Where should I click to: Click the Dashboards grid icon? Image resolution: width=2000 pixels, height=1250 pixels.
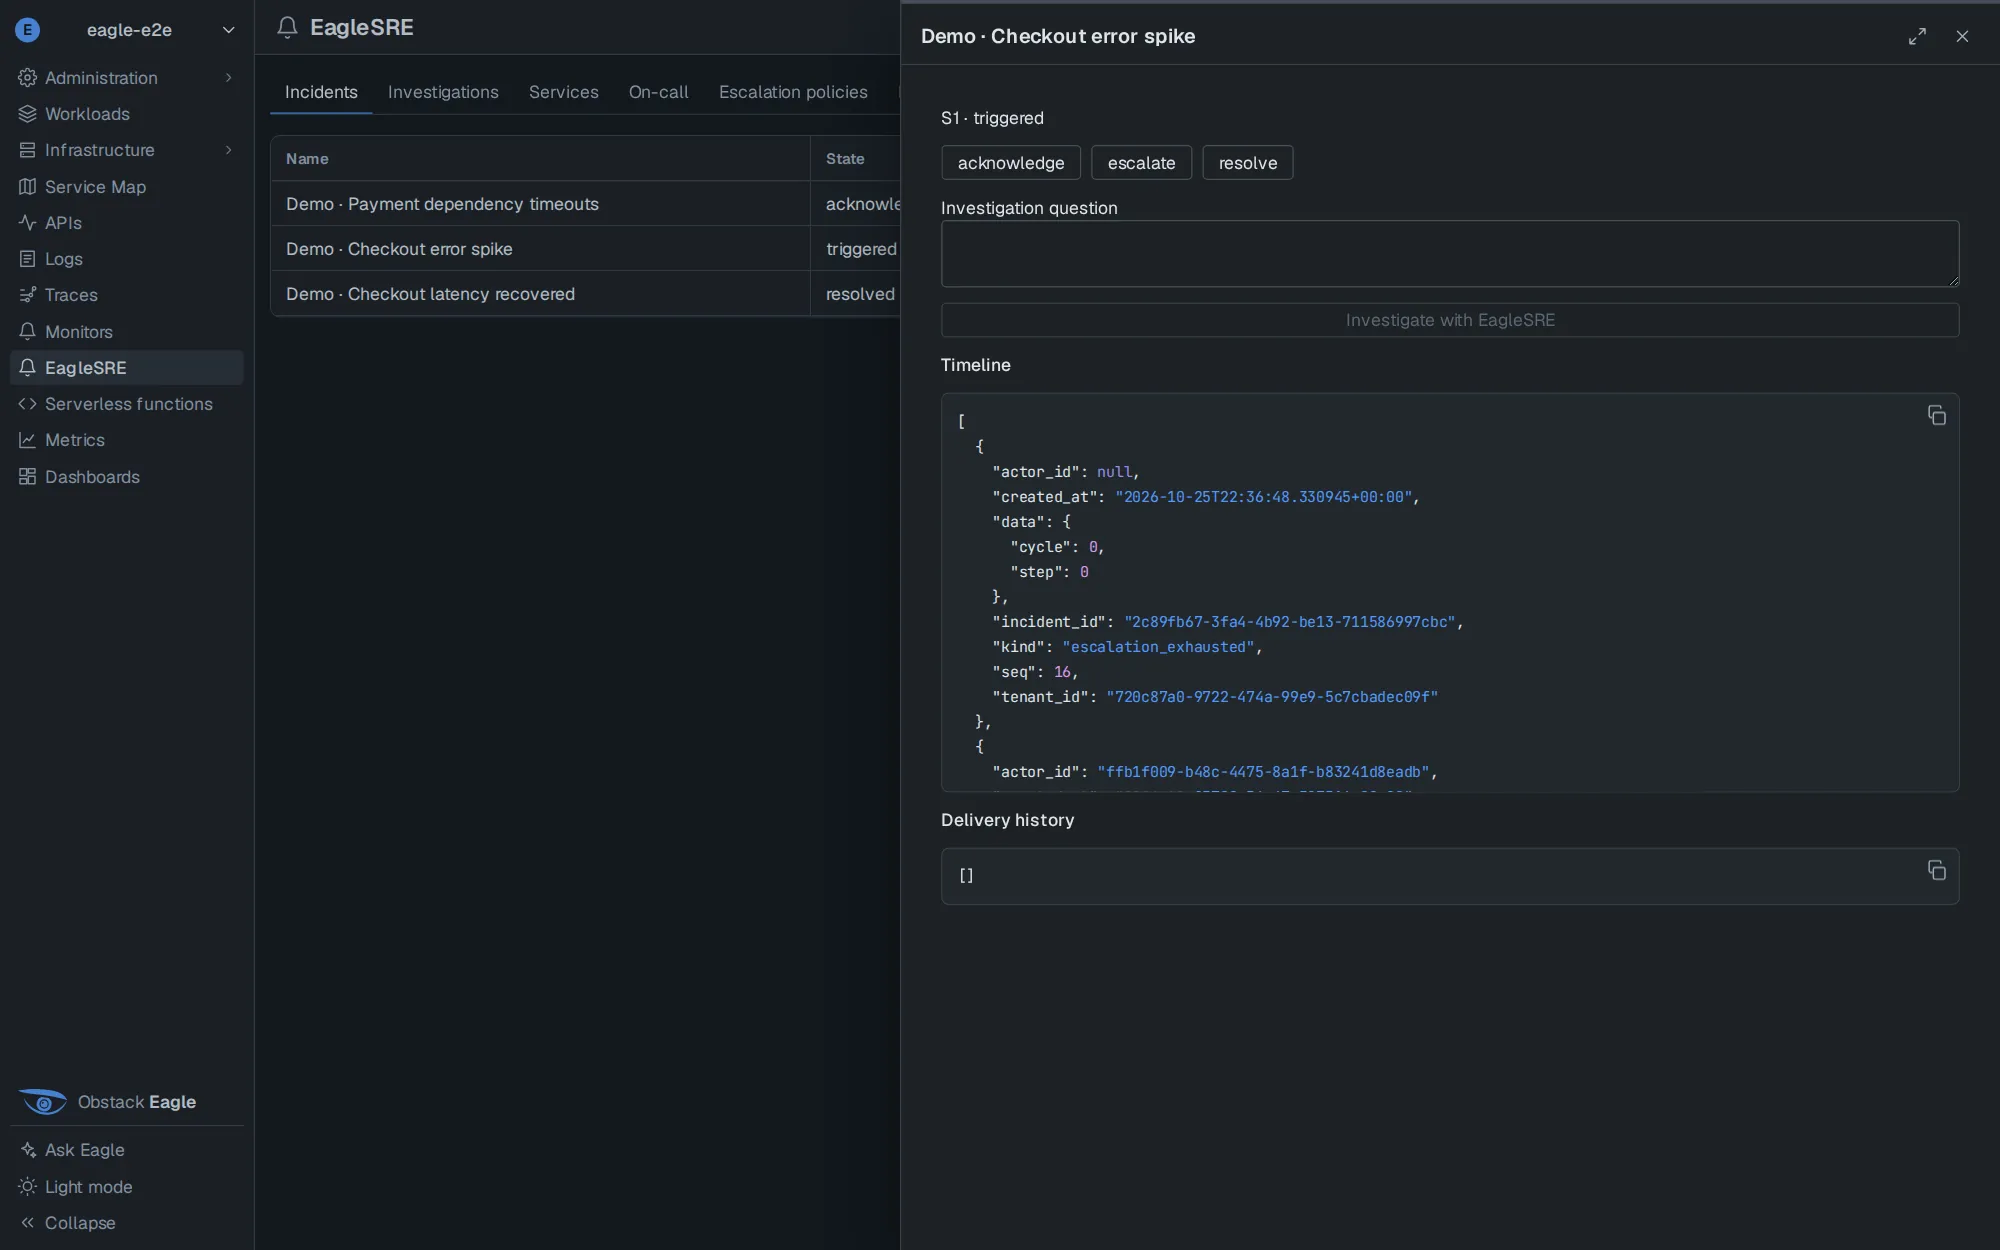tap(27, 477)
